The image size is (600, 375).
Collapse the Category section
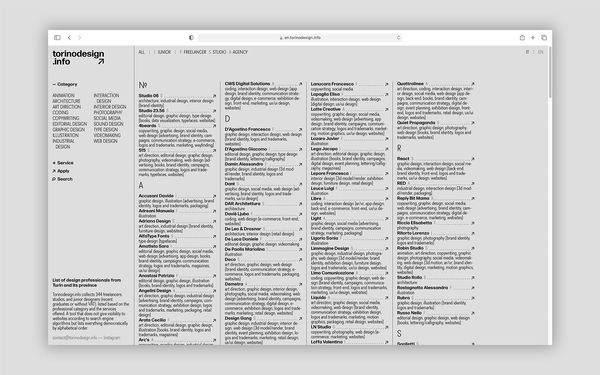tap(65, 84)
